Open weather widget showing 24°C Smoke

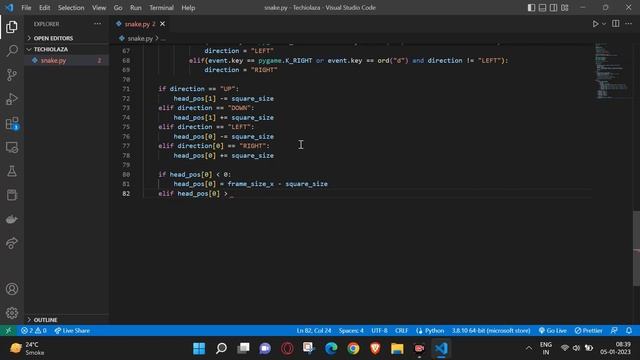point(27,348)
